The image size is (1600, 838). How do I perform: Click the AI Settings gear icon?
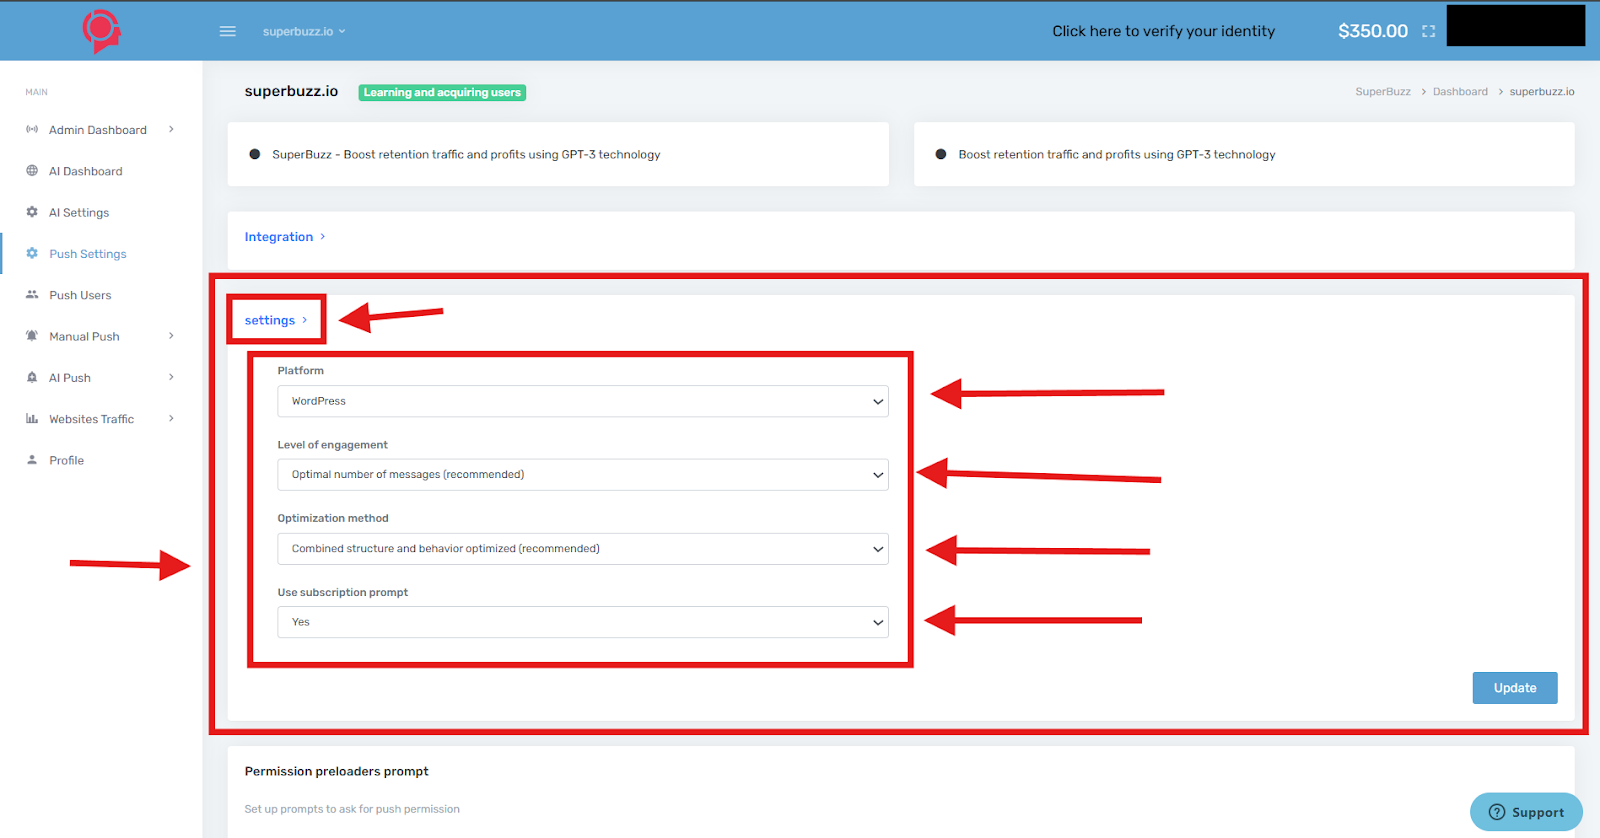click(32, 212)
